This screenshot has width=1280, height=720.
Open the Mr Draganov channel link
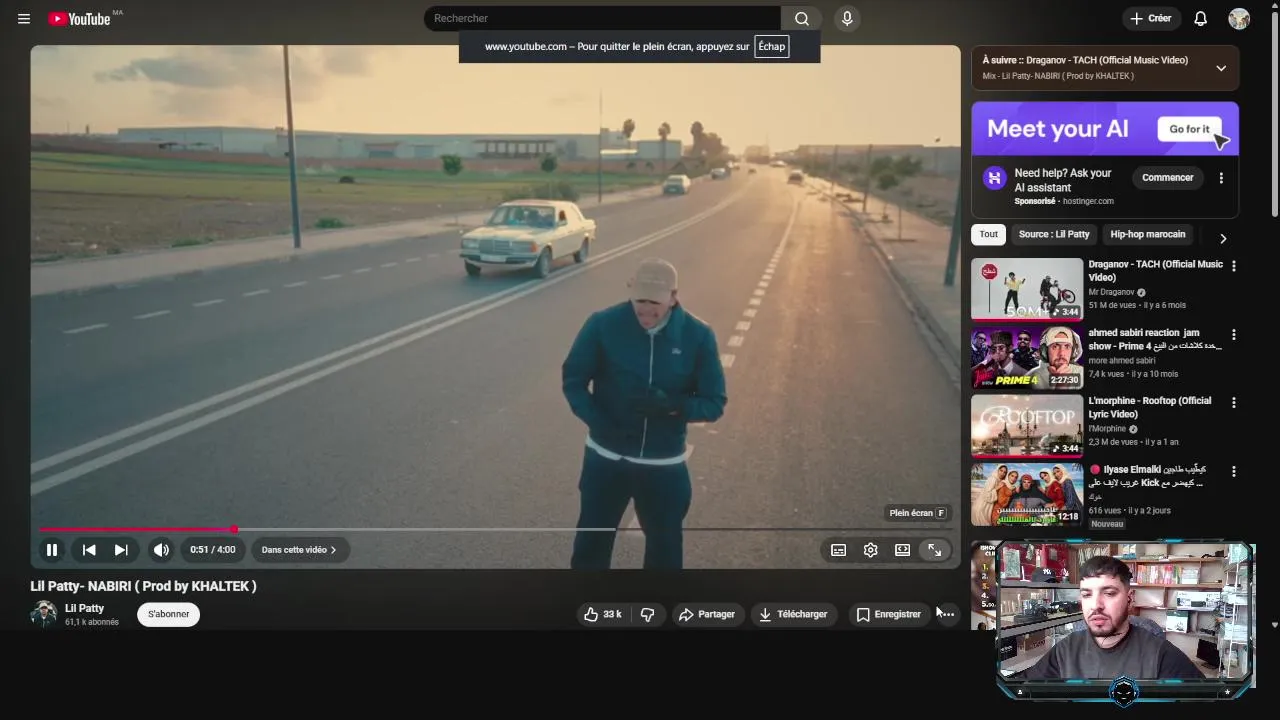coord(1112,292)
